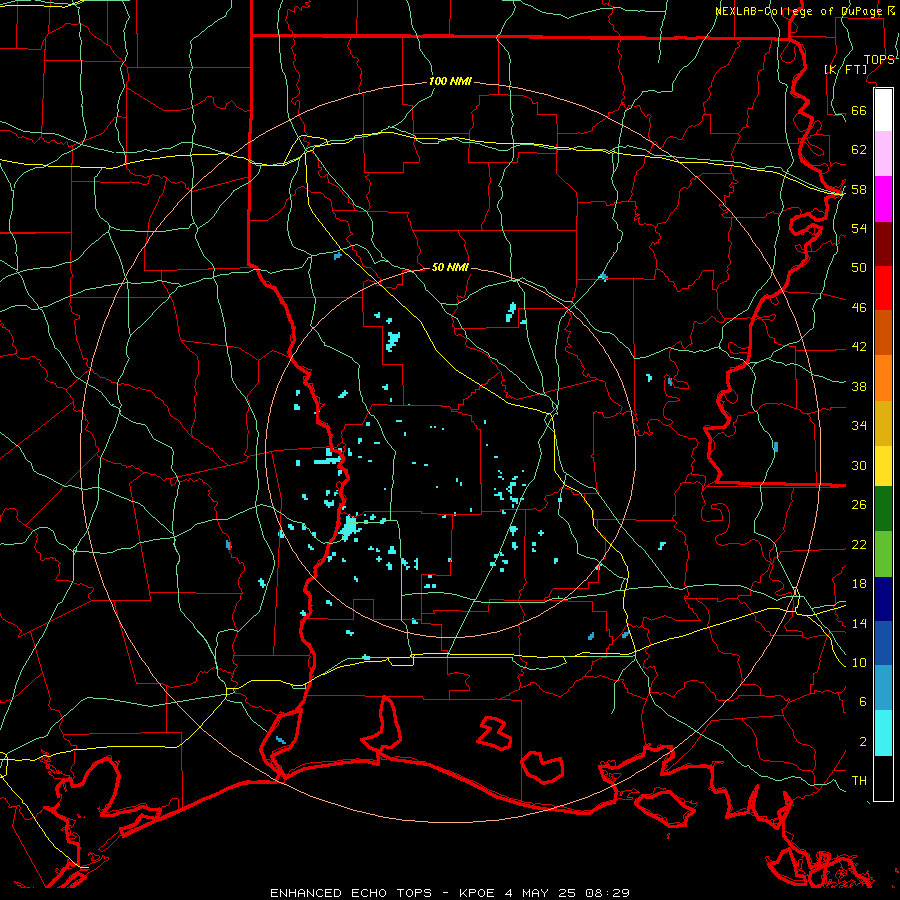Click the Enhanced Echo Tops KPOE caption

[450, 893]
